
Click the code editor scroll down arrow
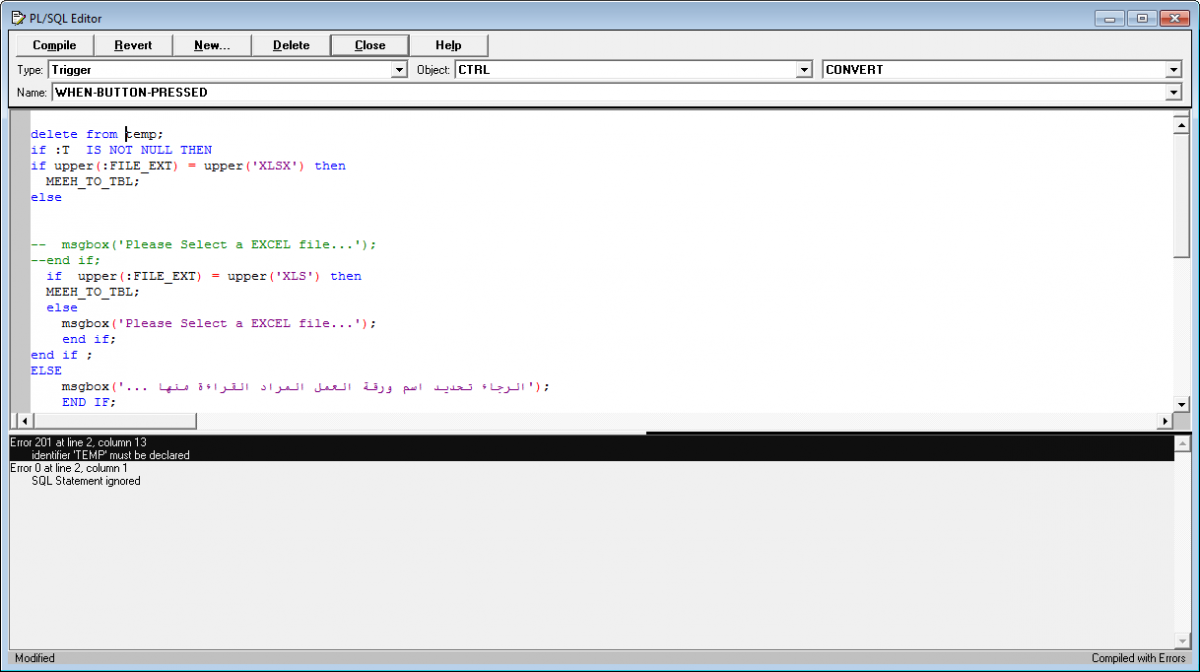(x=1181, y=404)
